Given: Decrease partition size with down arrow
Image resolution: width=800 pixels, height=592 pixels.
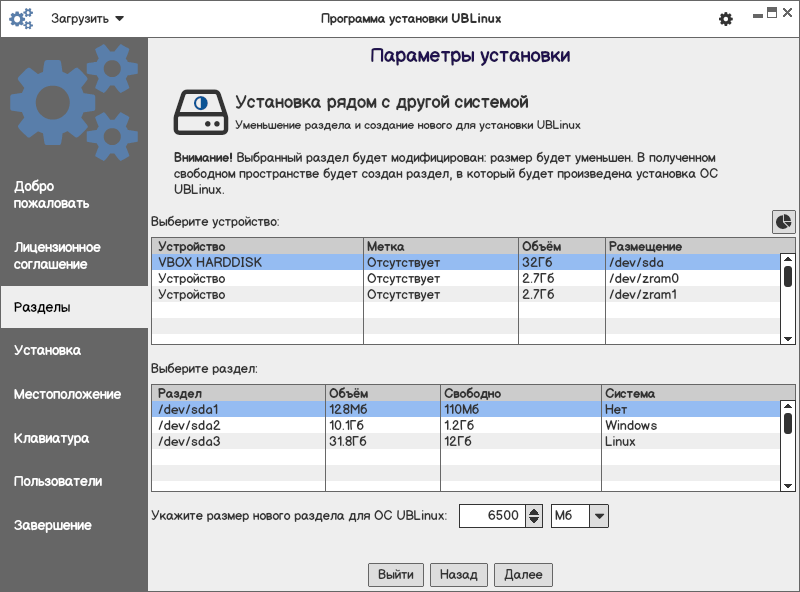Looking at the screenshot, I should coord(534,522).
